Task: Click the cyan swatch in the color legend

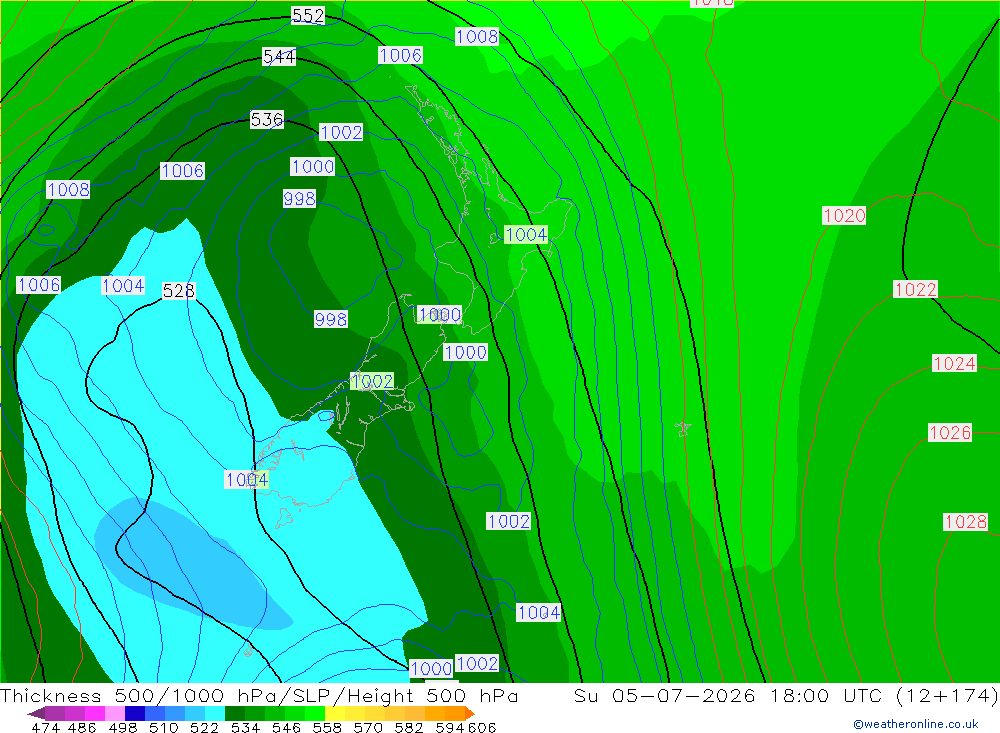Action: click(x=215, y=713)
